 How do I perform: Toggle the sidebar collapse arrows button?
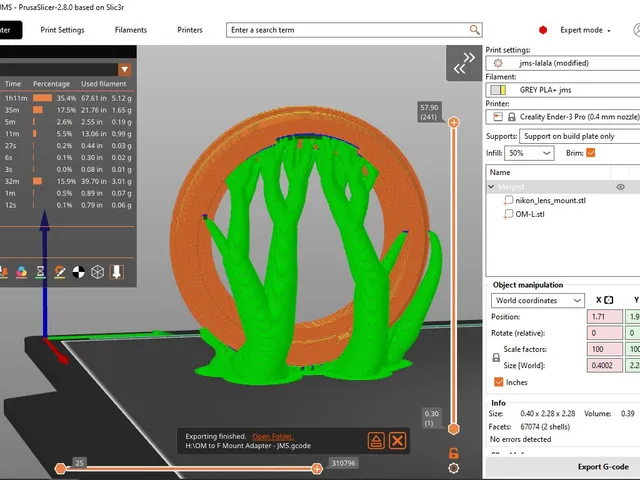pyautogui.click(x=464, y=63)
